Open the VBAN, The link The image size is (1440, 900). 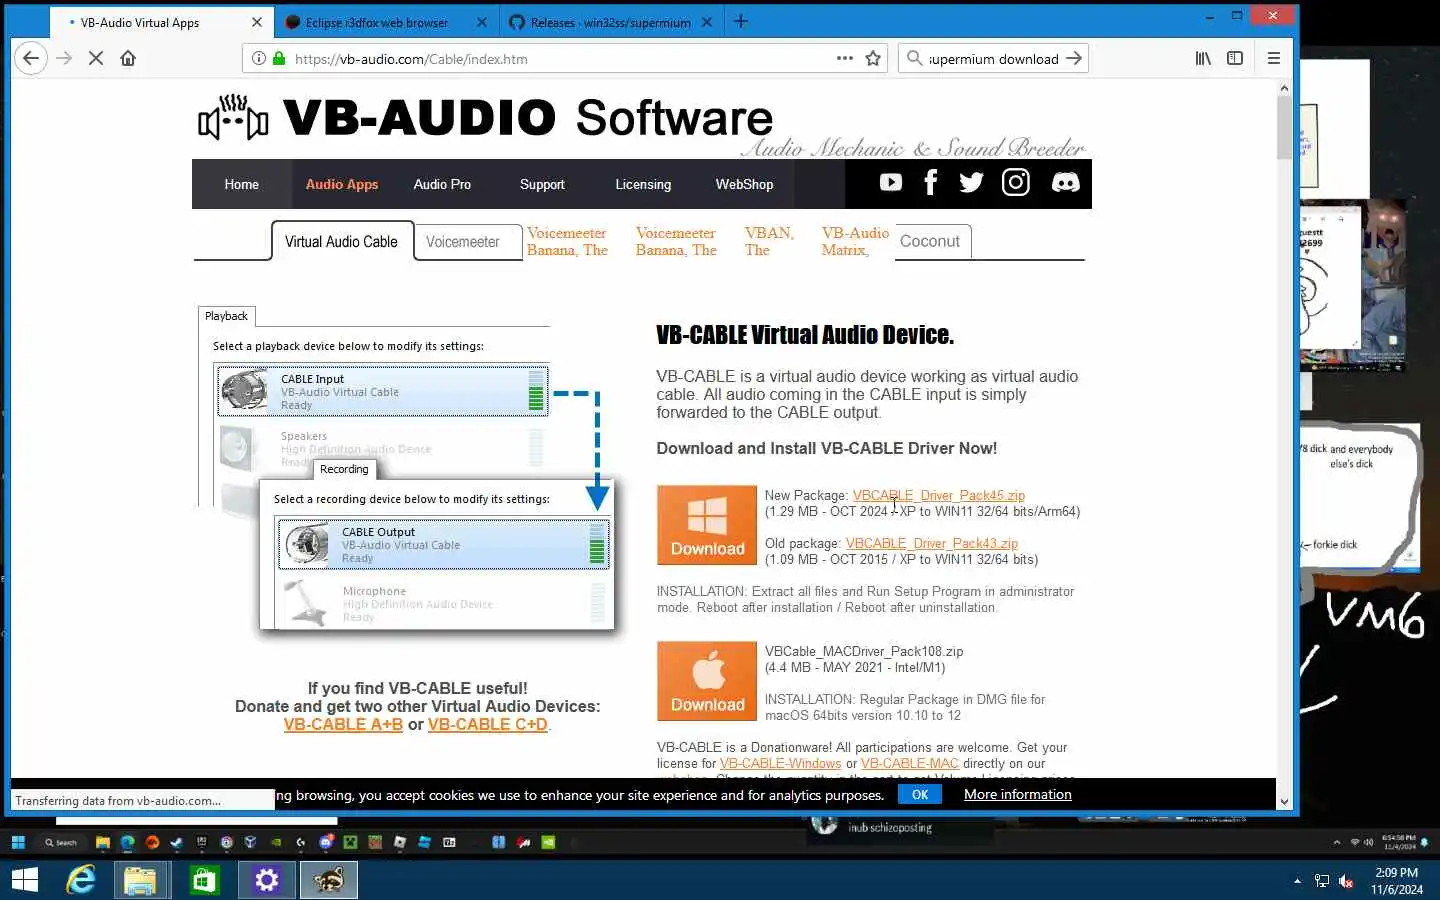(769, 241)
